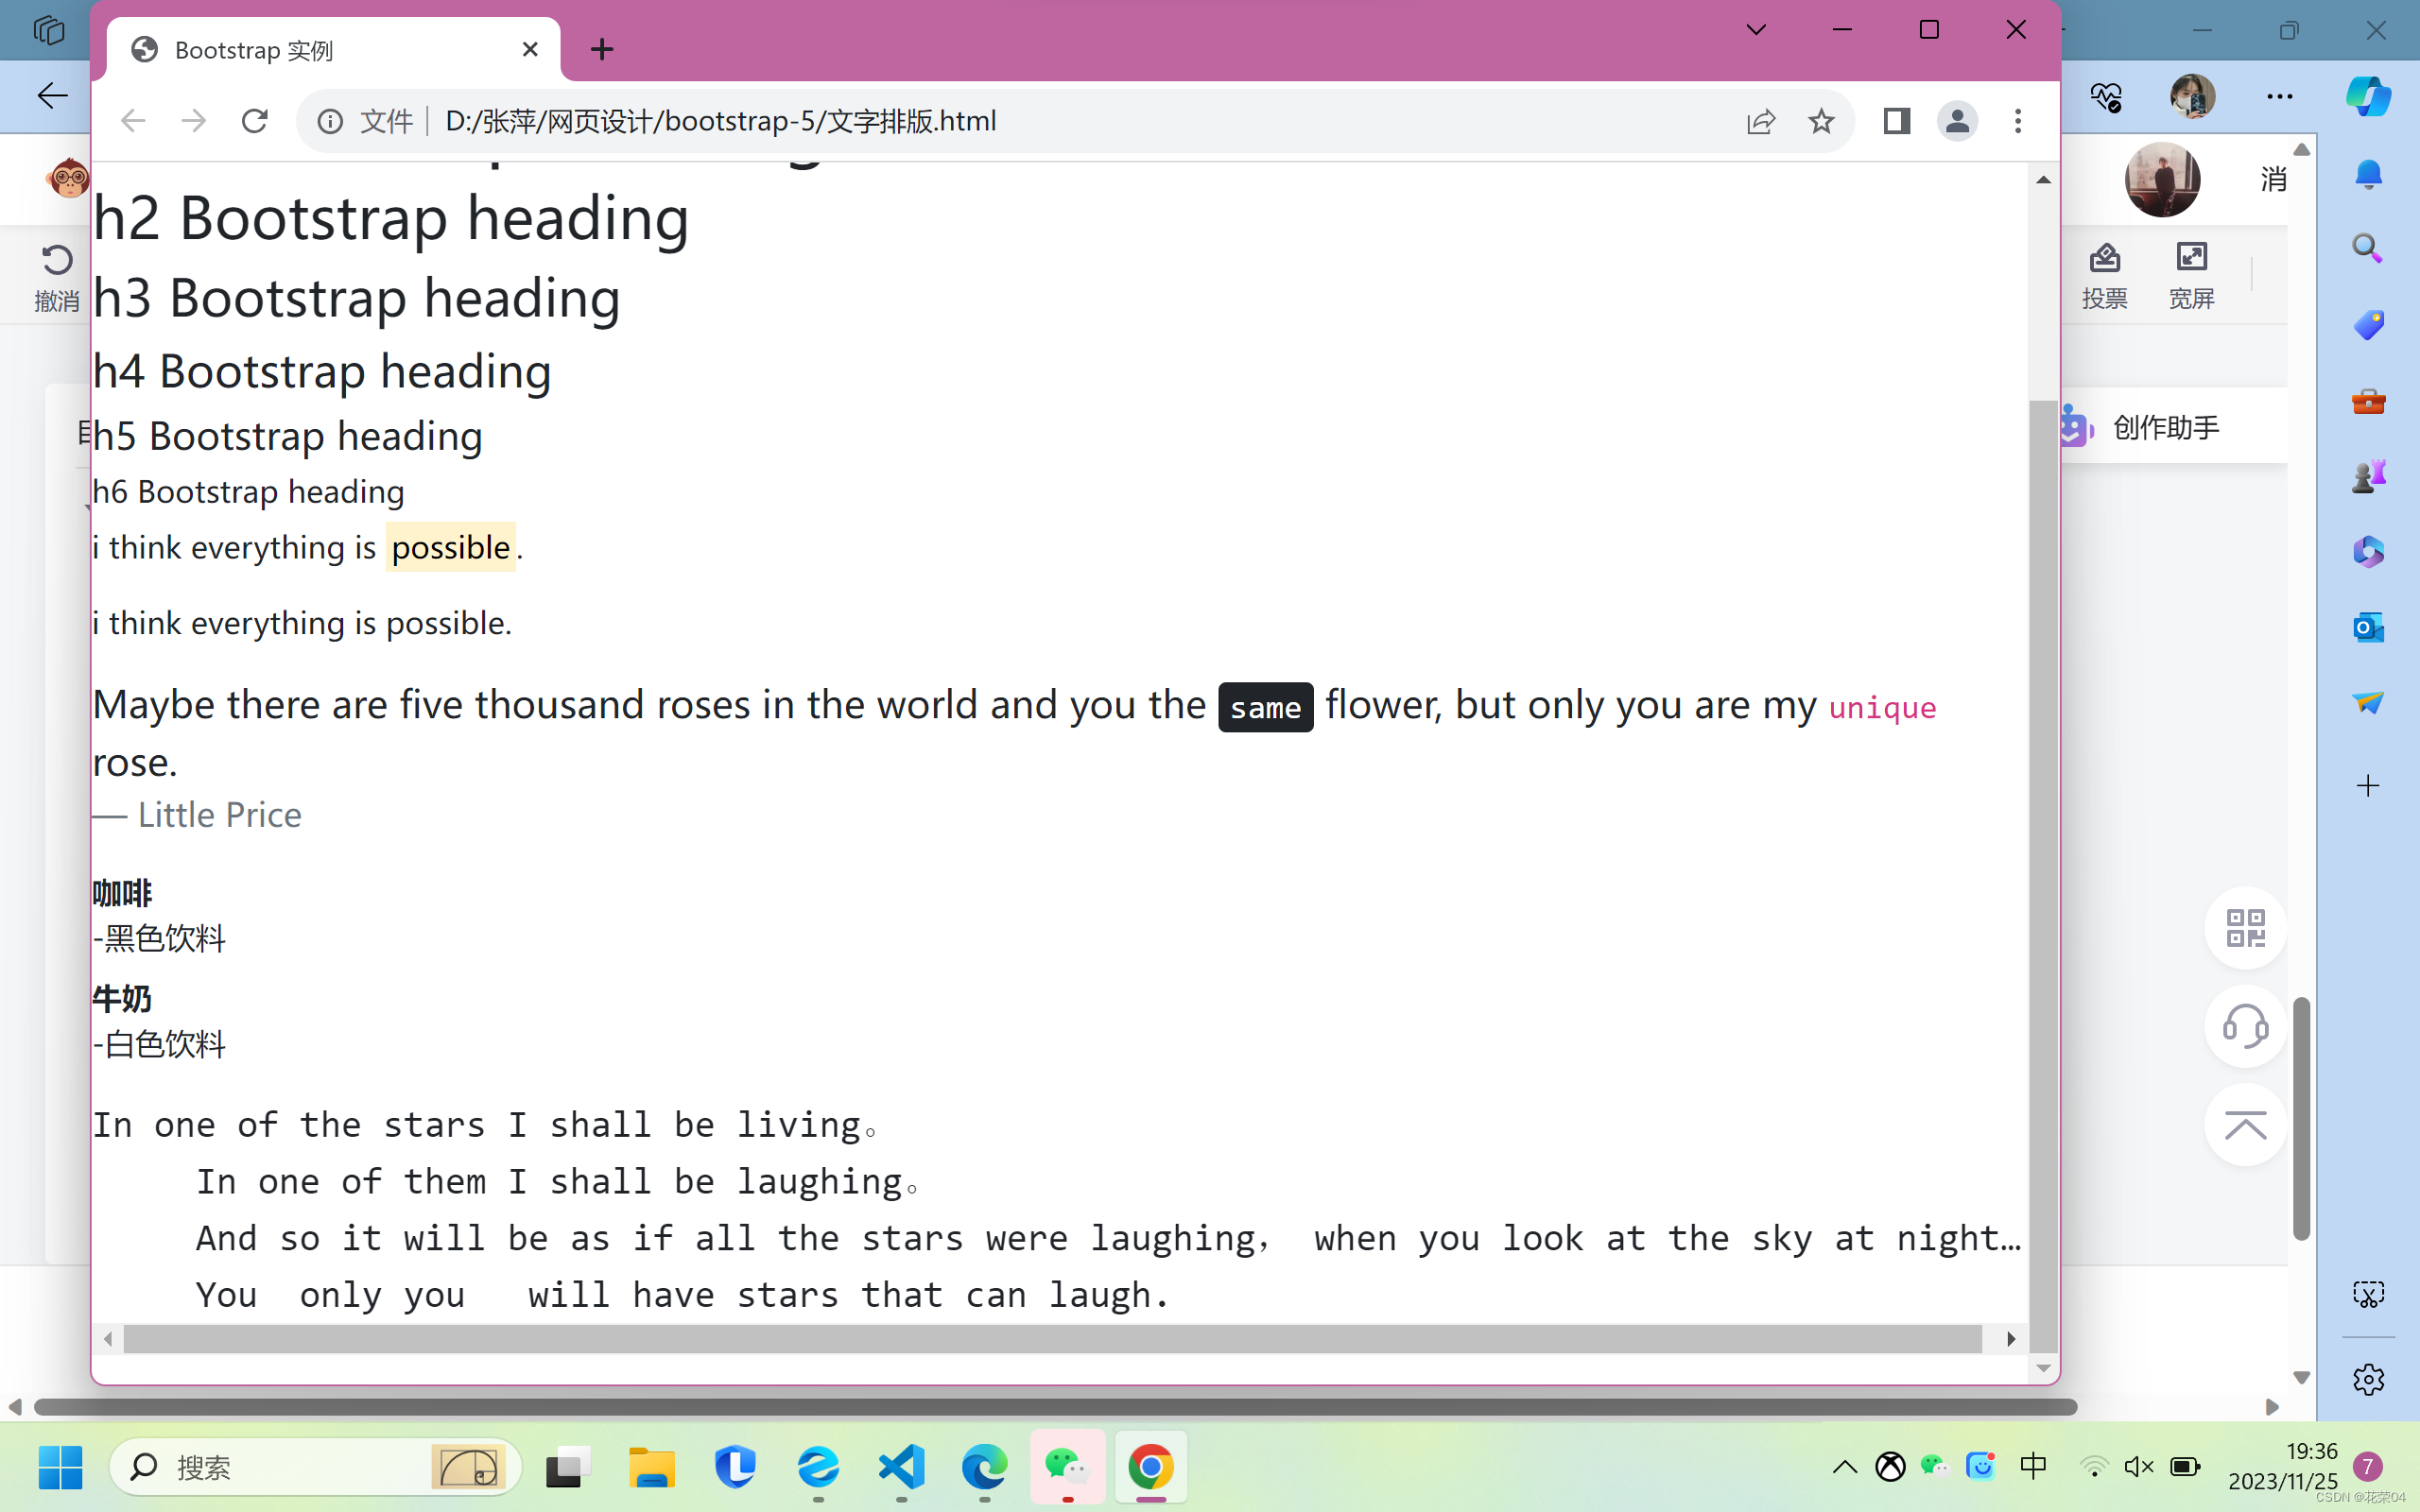
Task: Click the address bar URL
Action: tap(720, 121)
